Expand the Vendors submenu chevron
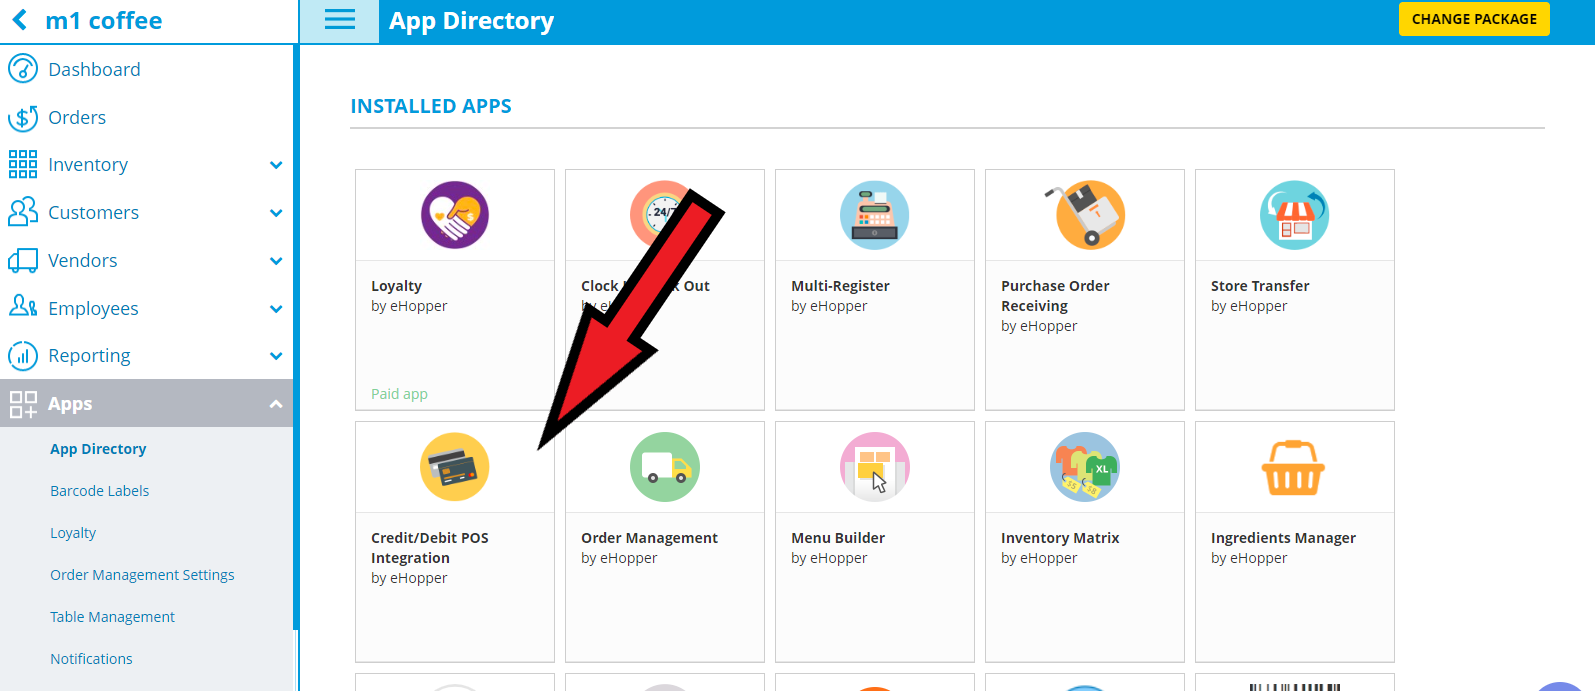Viewport: 1595px width, 691px height. (276, 261)
